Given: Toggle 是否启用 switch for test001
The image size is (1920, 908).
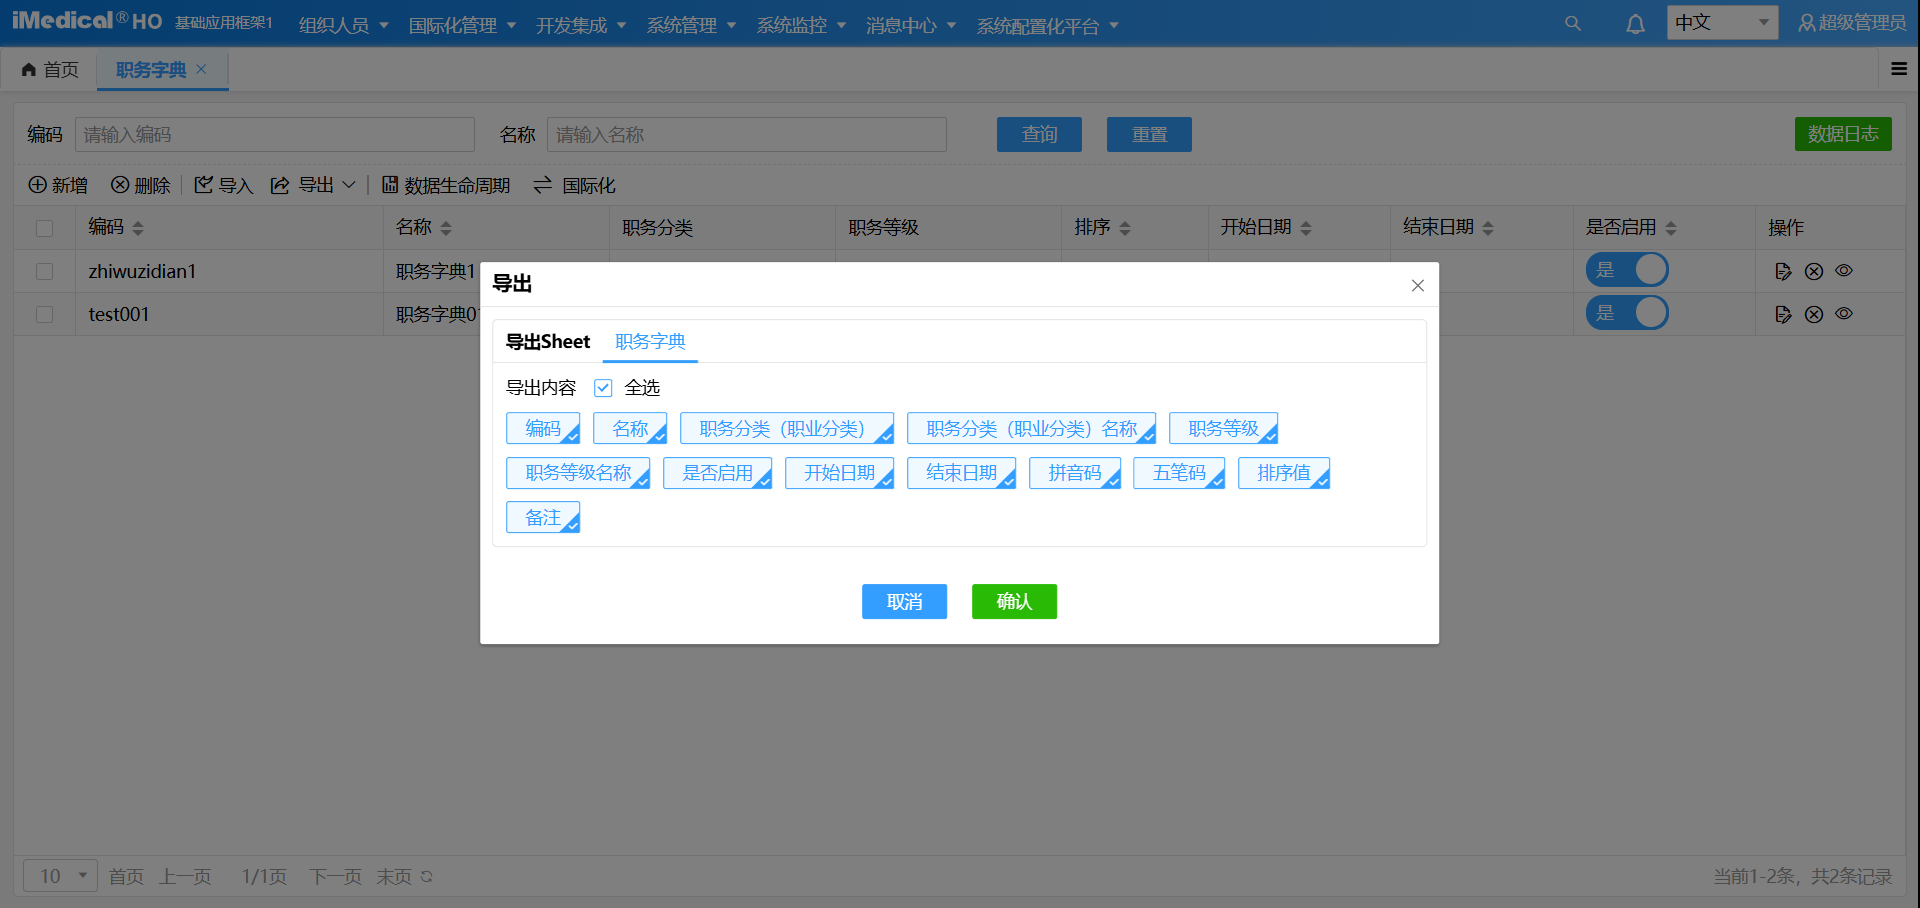Looking at the screenshot, I should coord(1627,313).
